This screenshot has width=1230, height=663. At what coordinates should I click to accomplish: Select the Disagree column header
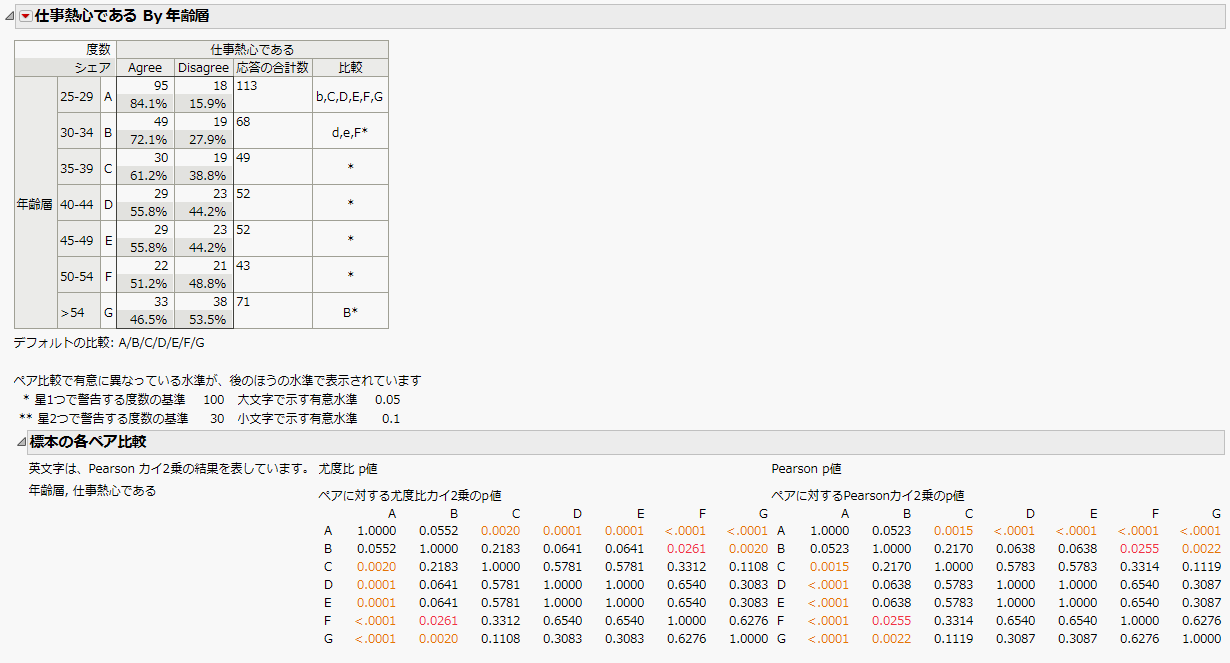click(203, 67)
